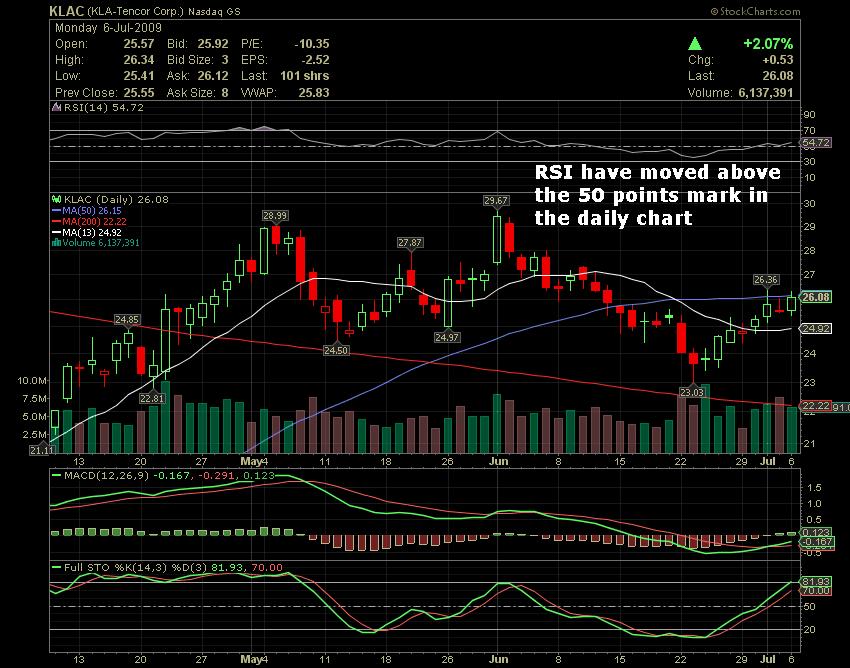Click the Chg value +0.53
This screenshot has height=668, width=850.
point(777,60)
